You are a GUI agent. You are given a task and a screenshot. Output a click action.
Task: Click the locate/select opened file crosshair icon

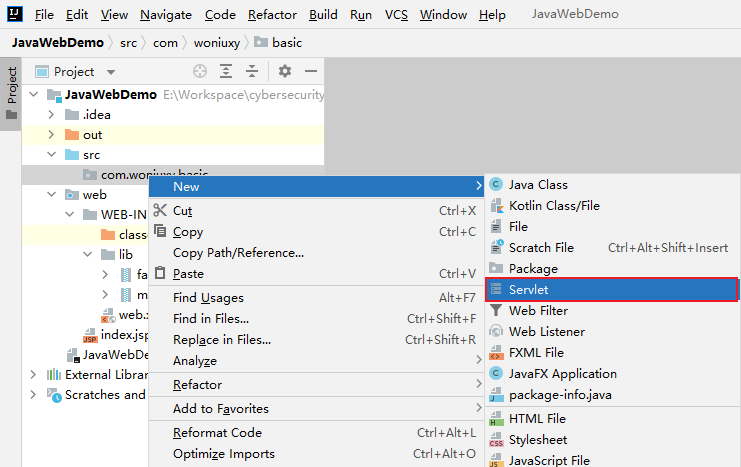point(200,71)
